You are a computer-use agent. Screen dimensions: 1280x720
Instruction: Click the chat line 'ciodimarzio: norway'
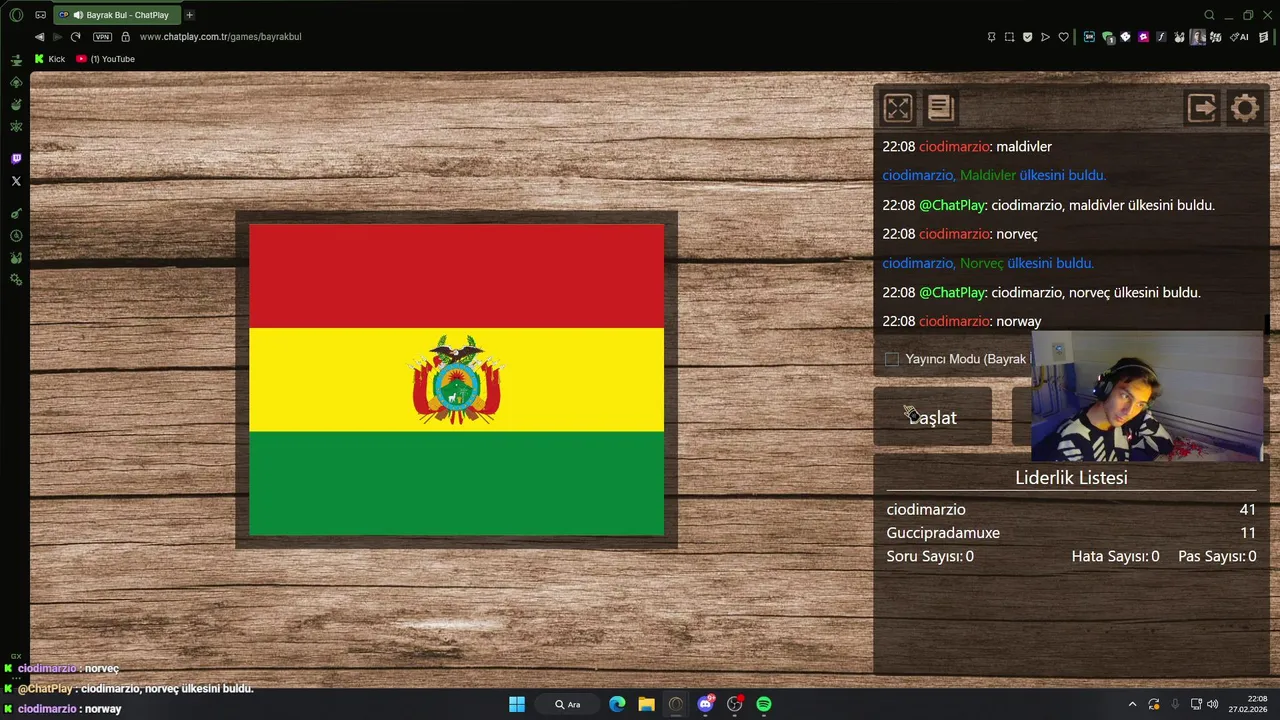(x=962, y=321)
